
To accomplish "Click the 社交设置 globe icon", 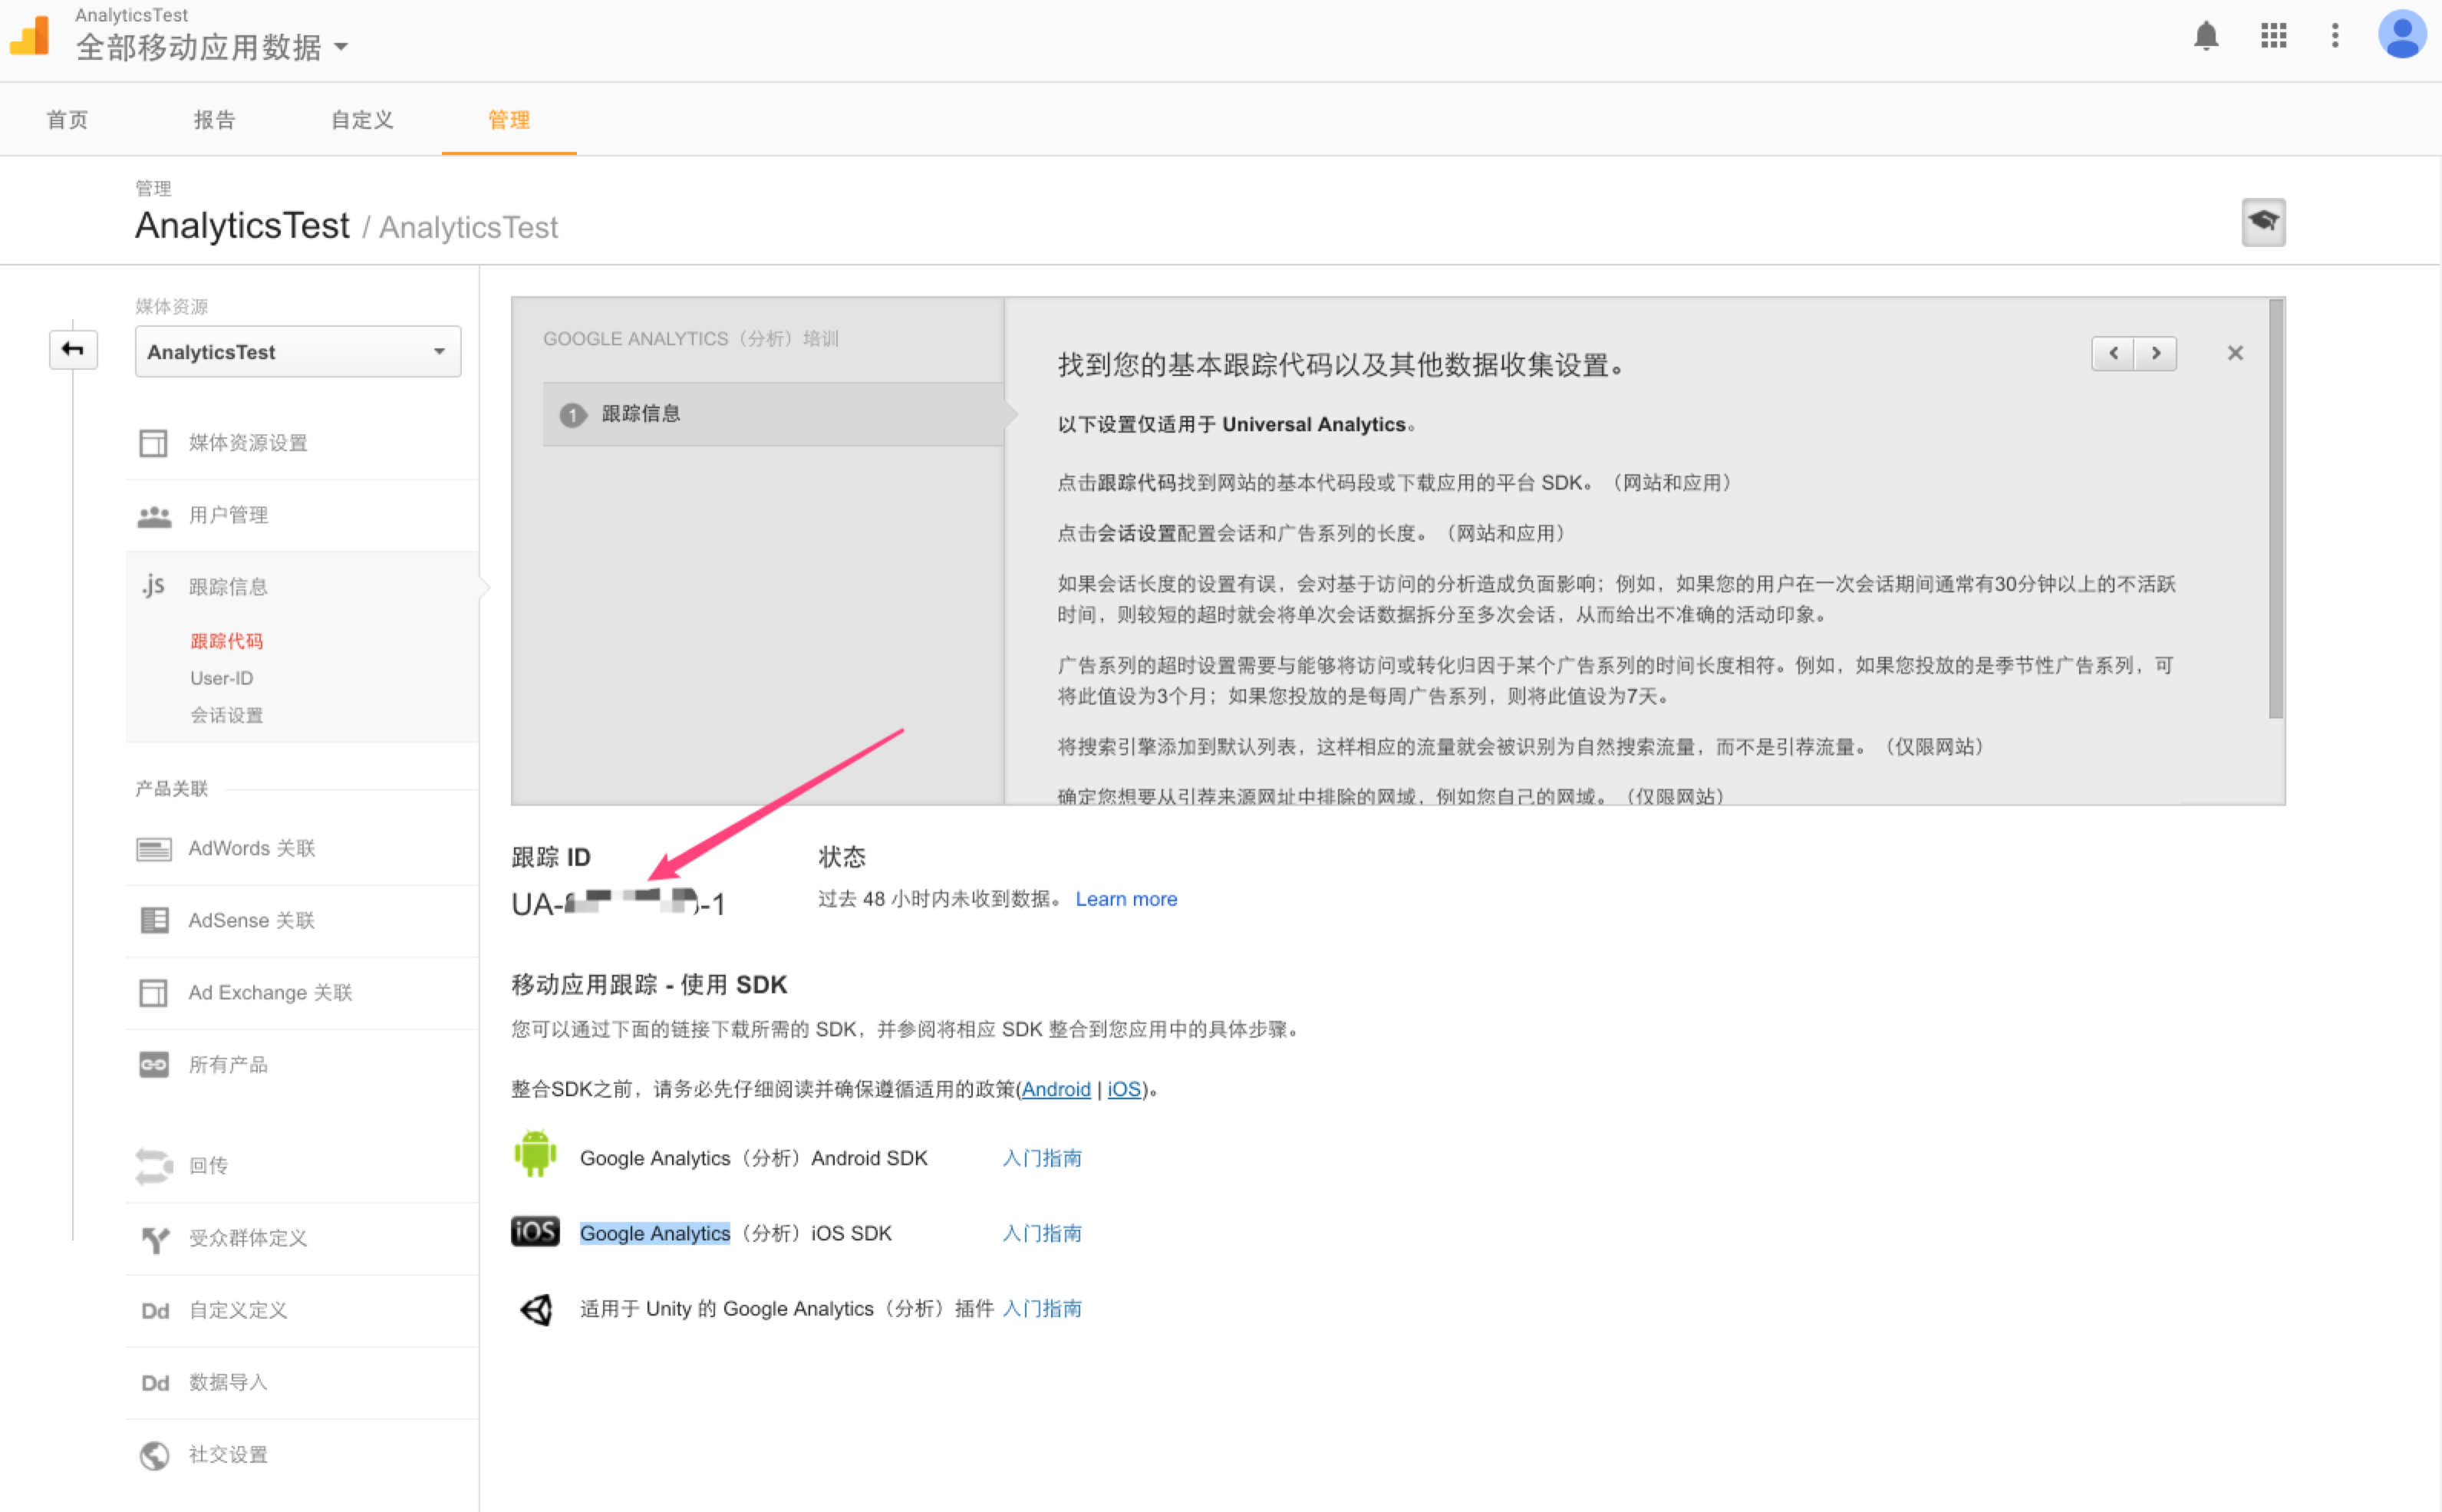I will [154, 1455].
